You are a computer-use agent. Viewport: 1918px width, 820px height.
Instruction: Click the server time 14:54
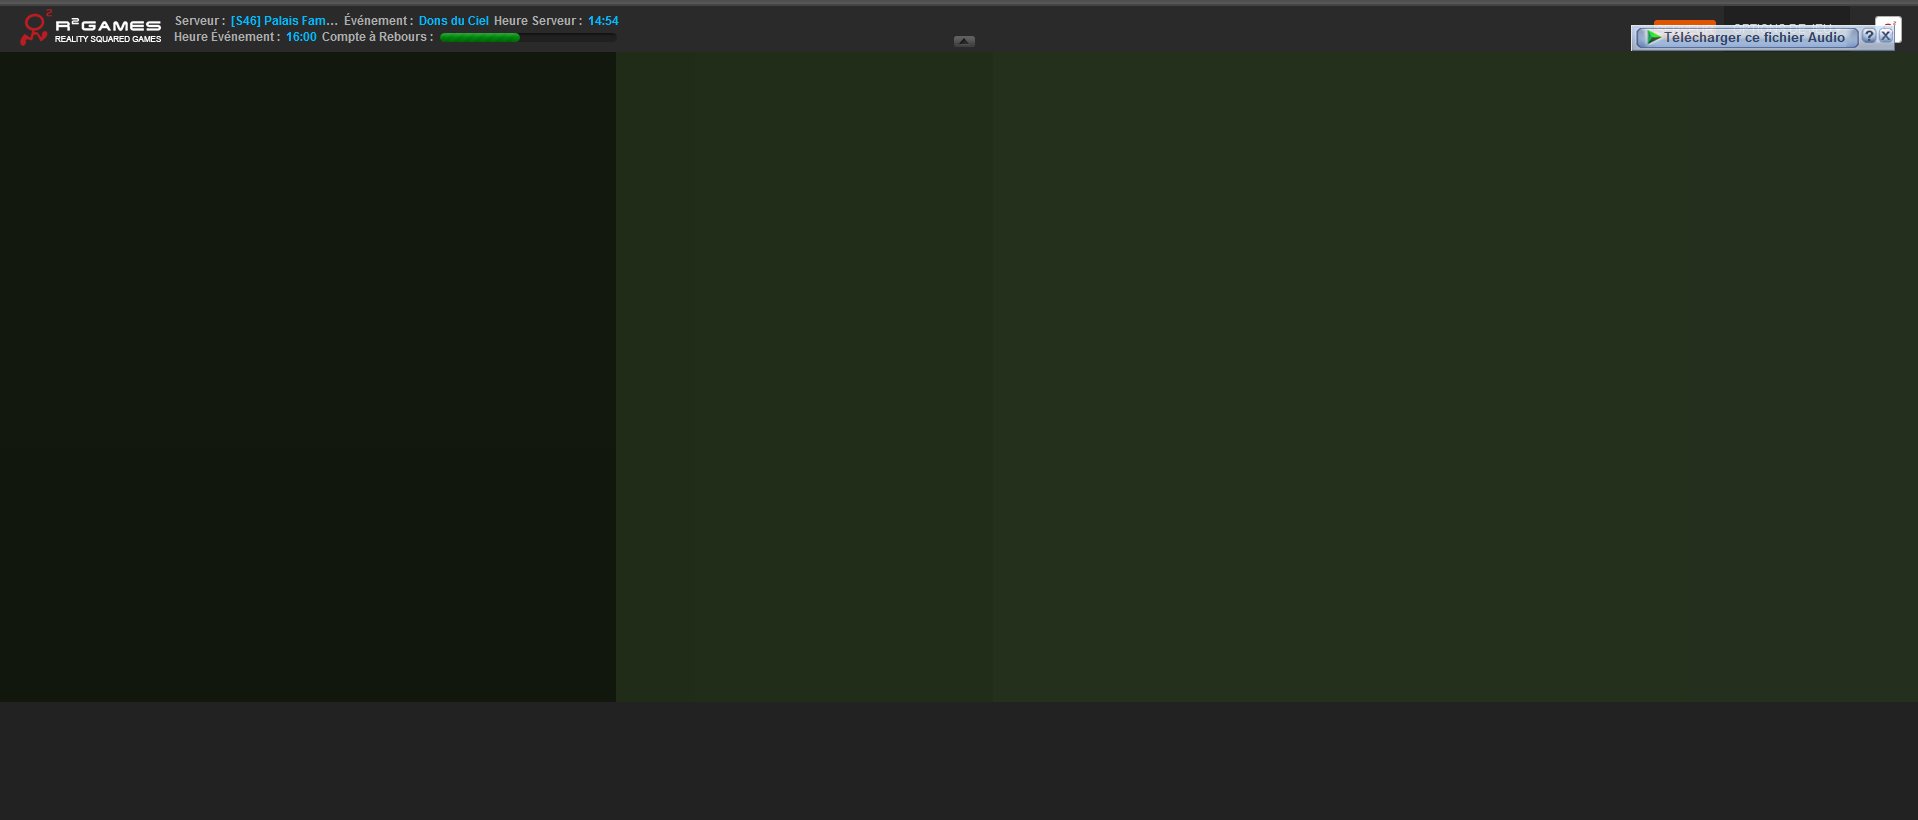pos(602,21)
